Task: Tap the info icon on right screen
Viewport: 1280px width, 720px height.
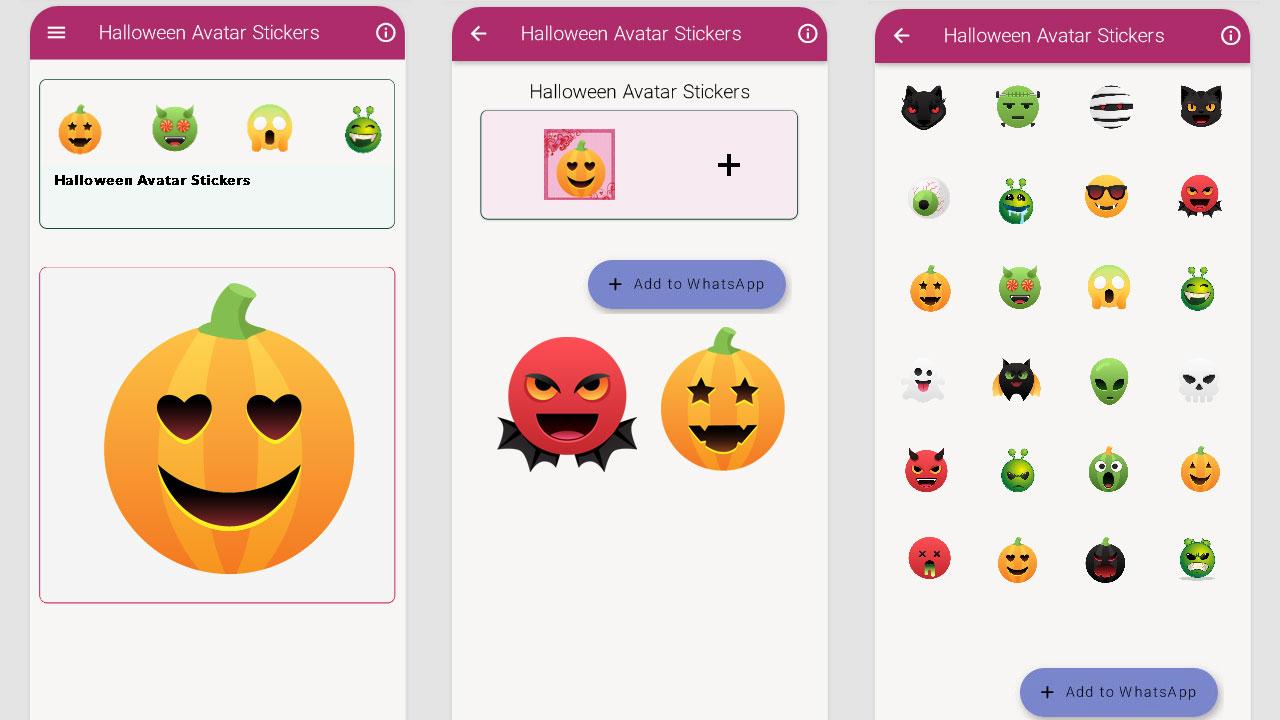Action: click(x=1231, y=36)
